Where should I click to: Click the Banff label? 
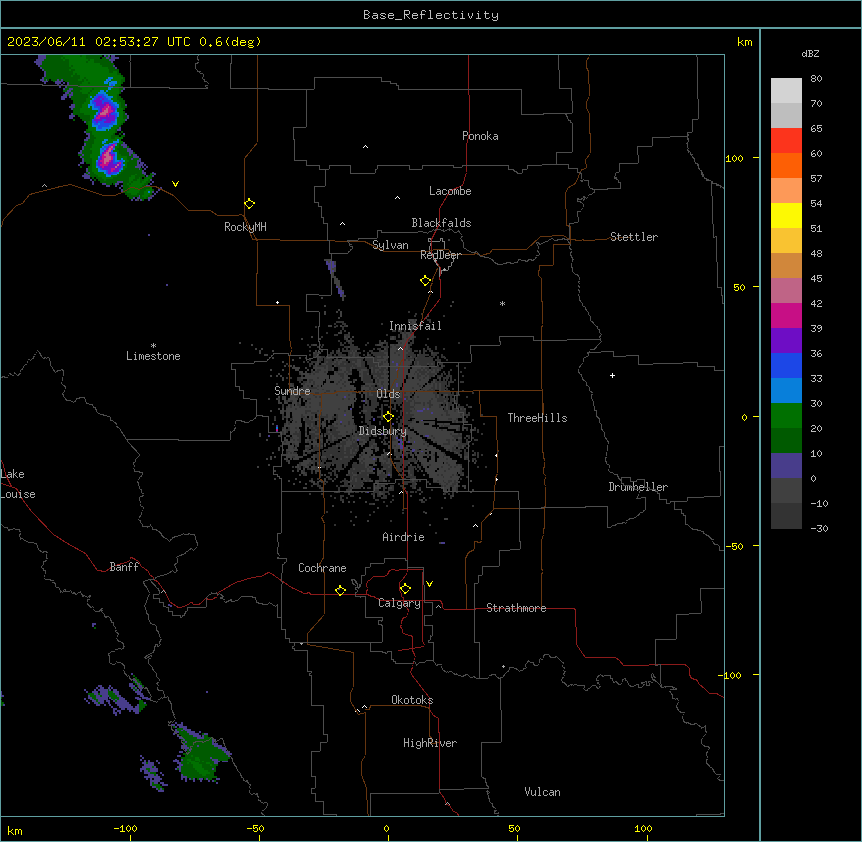[124, 567]
